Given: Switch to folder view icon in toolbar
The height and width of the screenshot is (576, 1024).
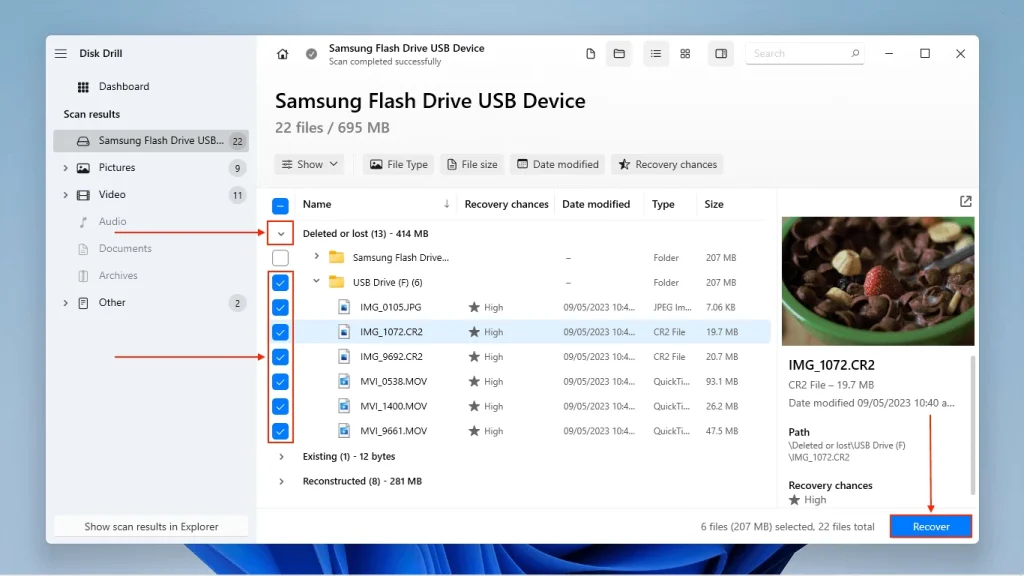Looking at the screenshot, I should pyautogui.click(x=619, y=54).
